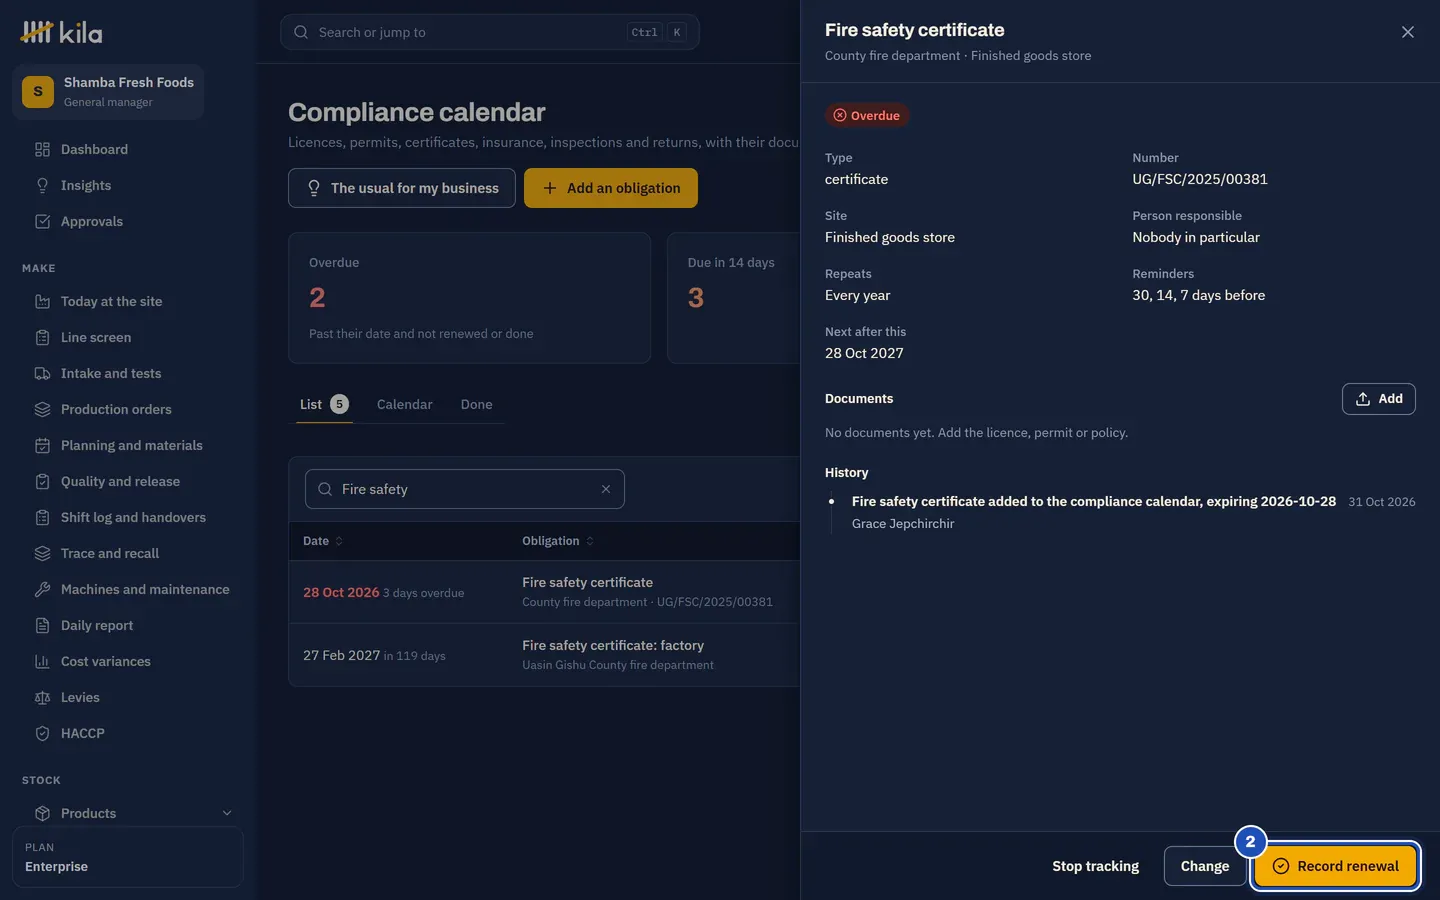Open the Dashboard sidebar icon

coord(42,149)
